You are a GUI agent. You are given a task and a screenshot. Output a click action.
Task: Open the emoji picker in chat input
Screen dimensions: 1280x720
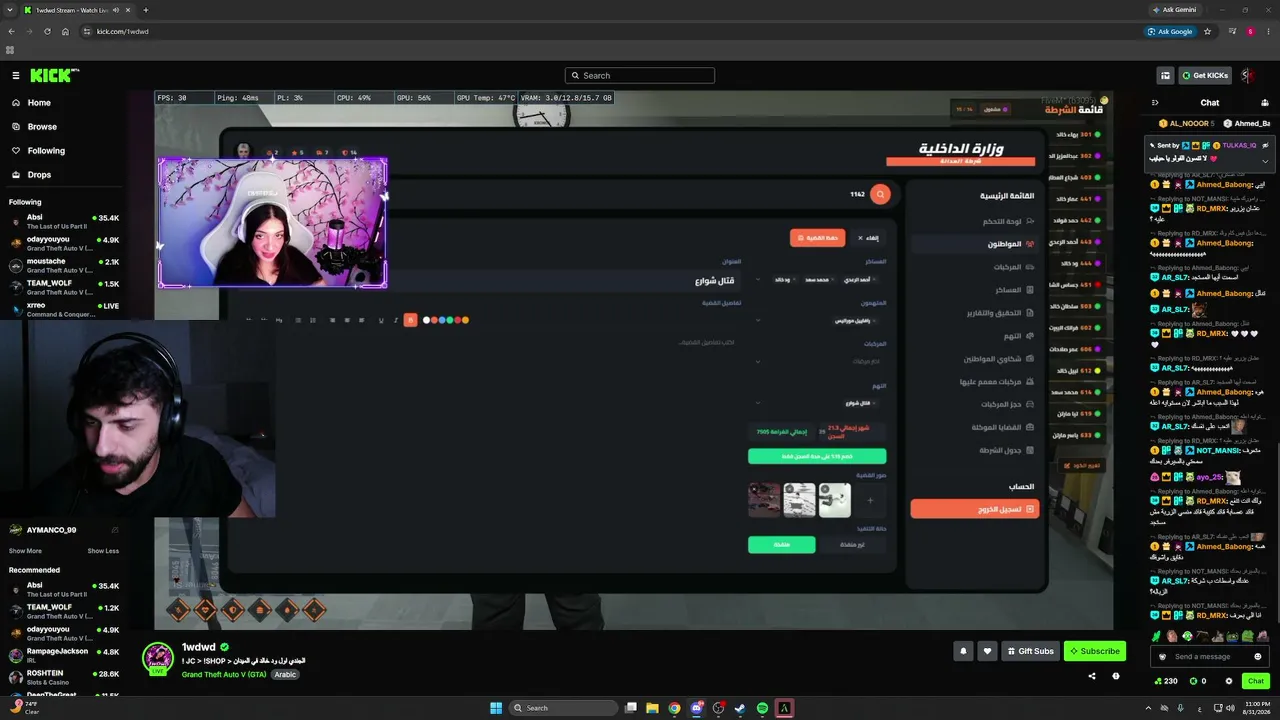1257,656
